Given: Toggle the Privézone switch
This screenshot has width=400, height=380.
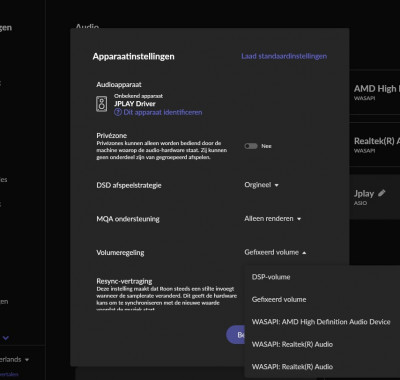Looking at the screenshot, I should 251,146.
